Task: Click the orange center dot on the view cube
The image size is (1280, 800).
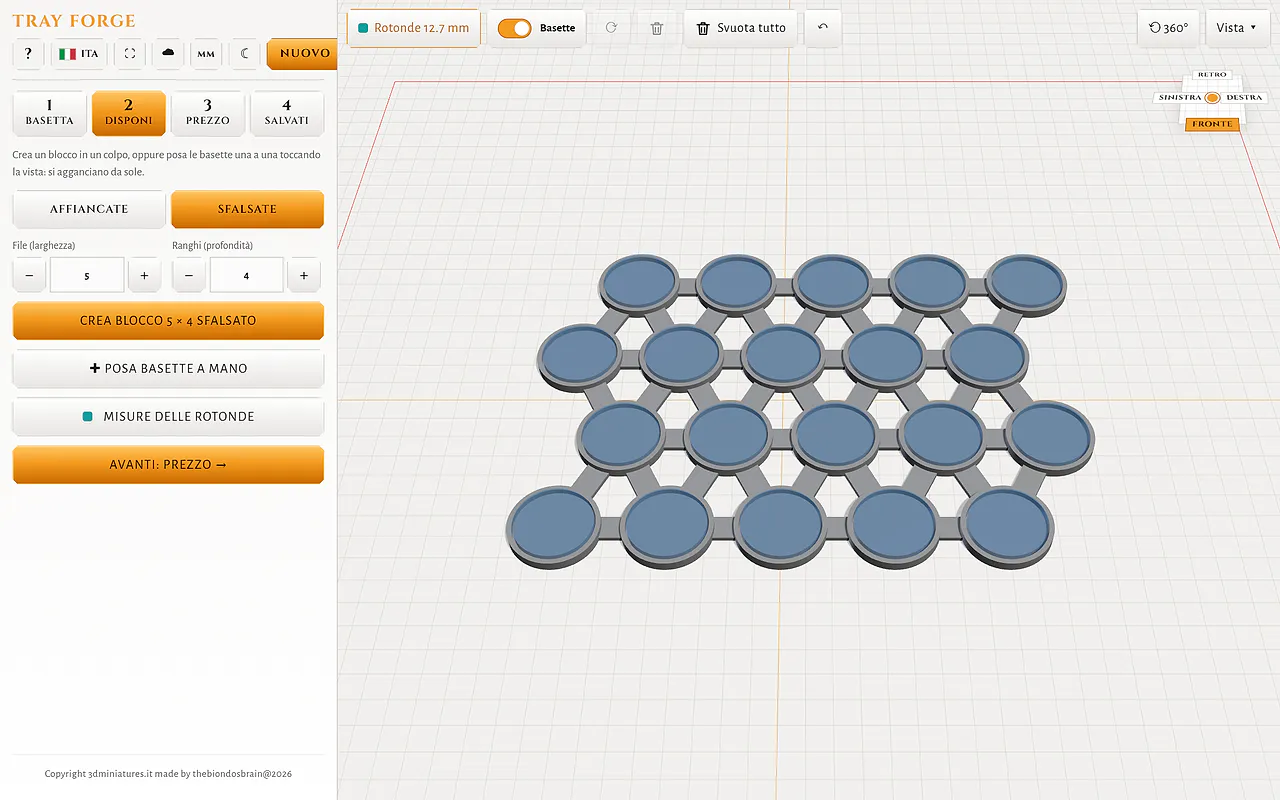Action: 1213,97
